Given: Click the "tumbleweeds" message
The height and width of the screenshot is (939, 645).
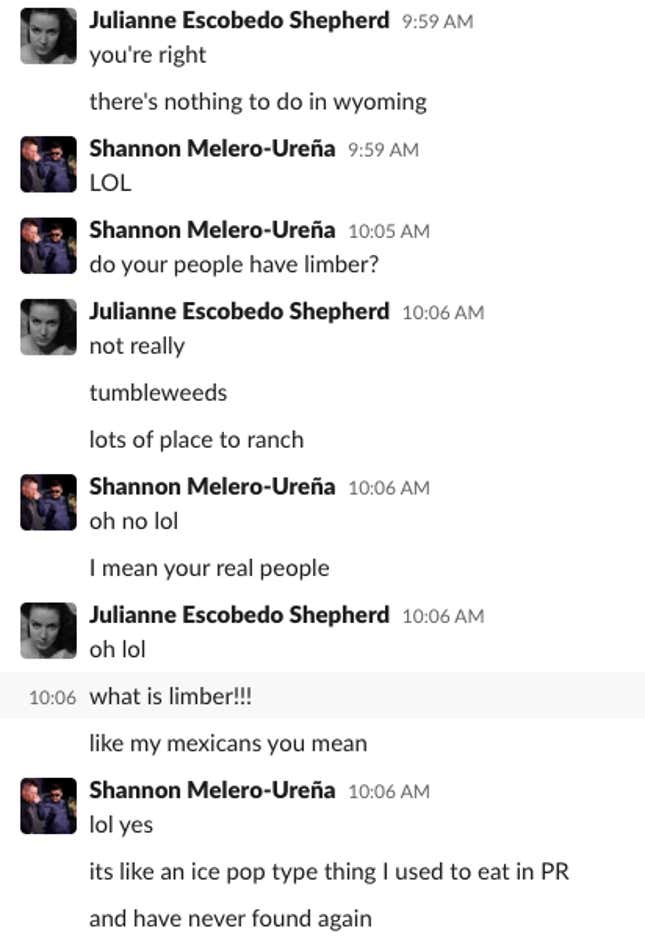Looking at the screenshot, I should pos(158,393).
